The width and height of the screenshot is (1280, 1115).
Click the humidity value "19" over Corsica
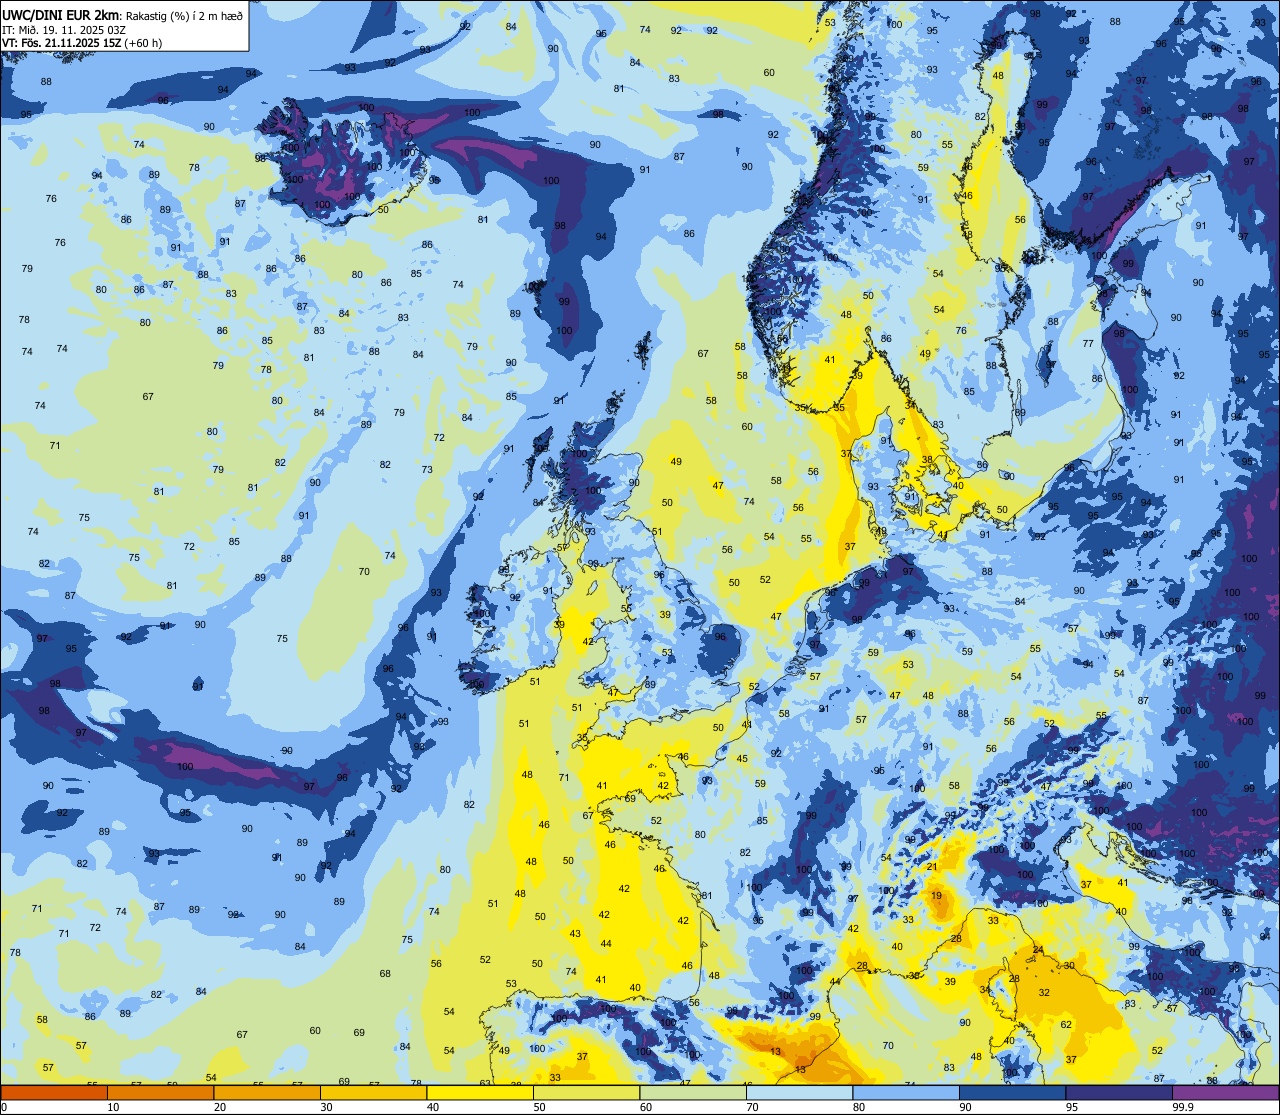[x=937, y=896]
